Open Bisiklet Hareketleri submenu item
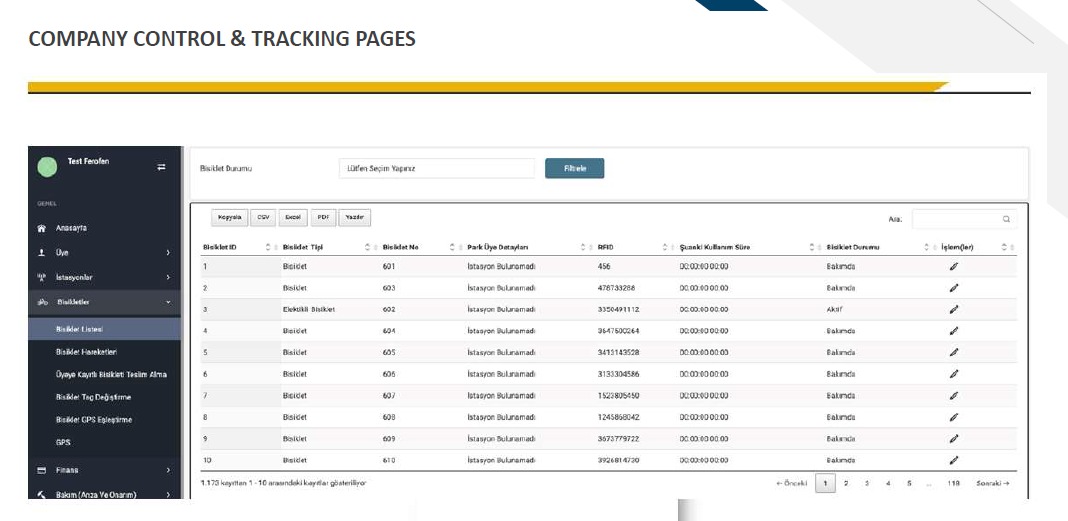This screenshot has height=521, width=1068. (x=87, y=352)
